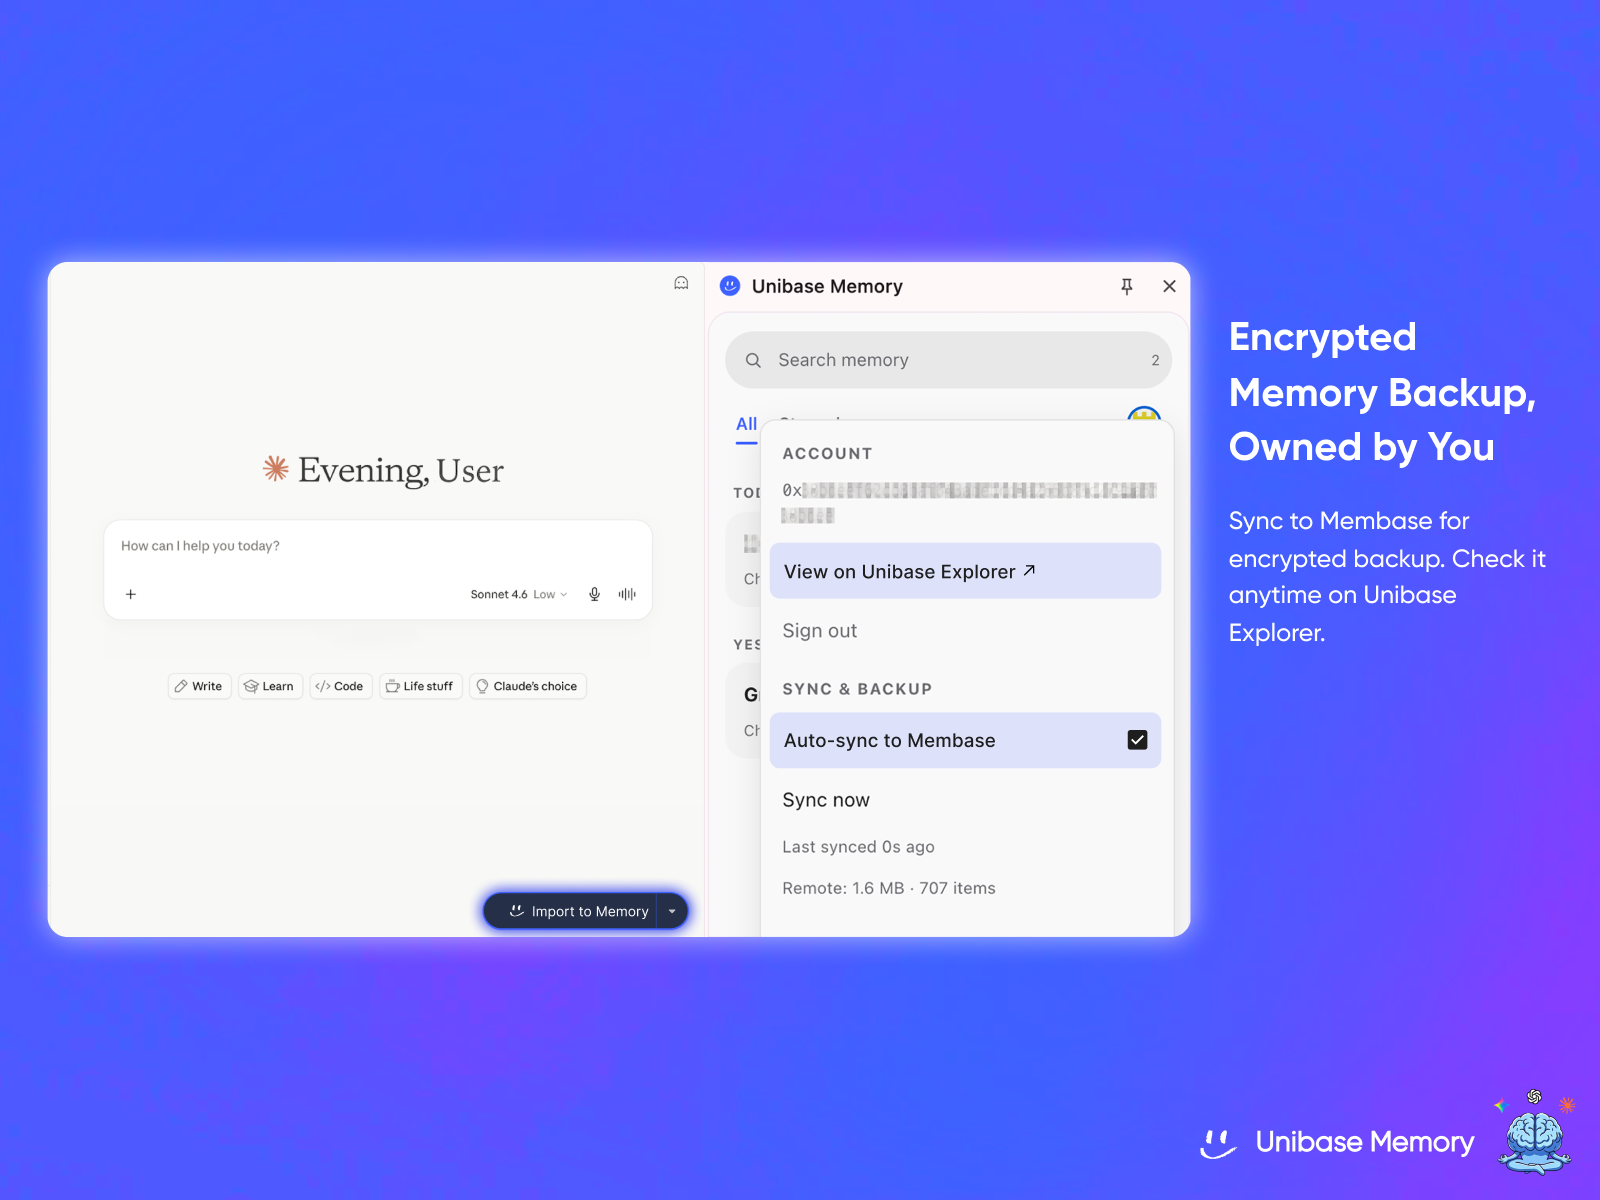Select the Claude's choice chip
The height and width of the screenshot is (1200, 1600).
pyautogui.click(x=528, y=686)
